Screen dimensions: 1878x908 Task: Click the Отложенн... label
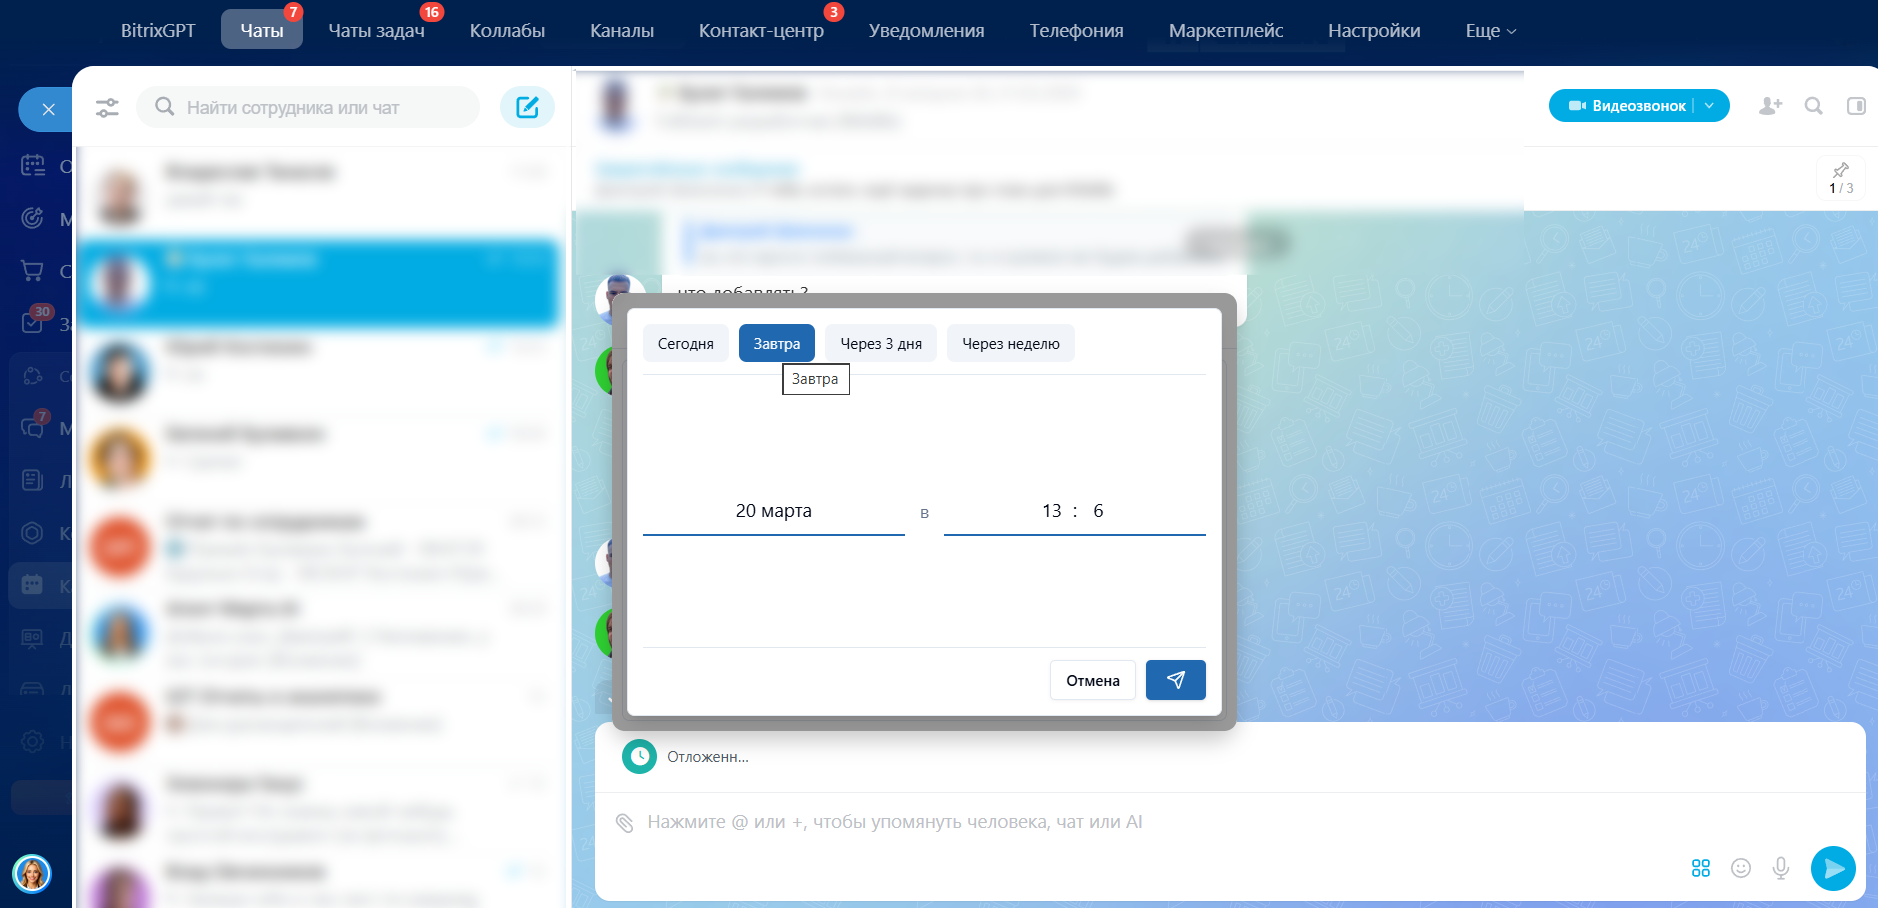(x=708, y=757)
